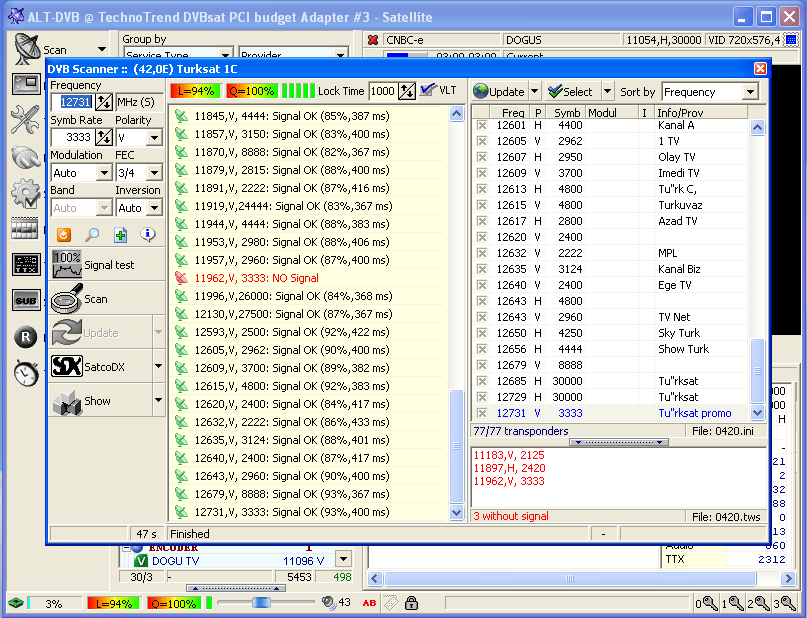Open the TV screen icon in left sidebar

pos(26,85)
